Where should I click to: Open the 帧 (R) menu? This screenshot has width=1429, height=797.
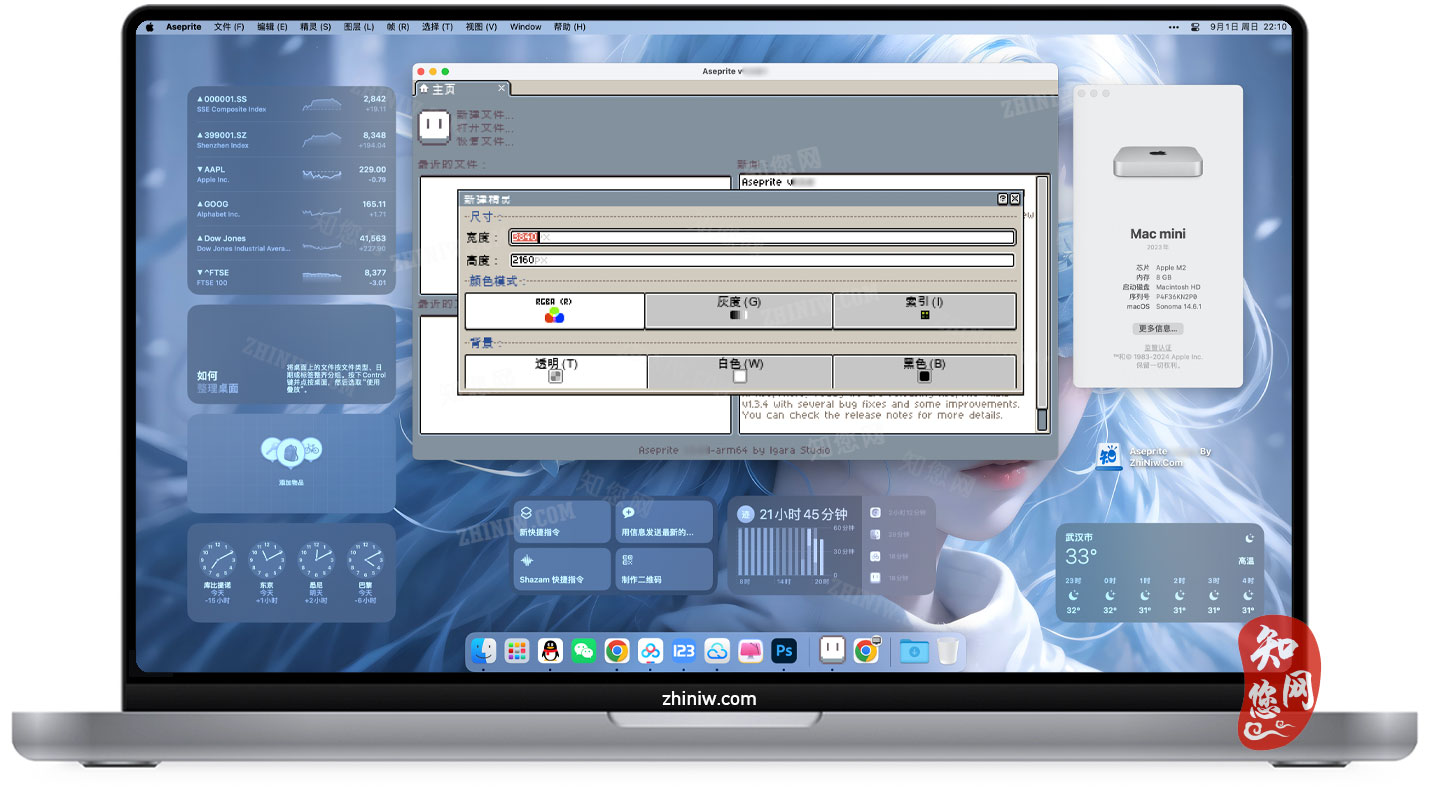click(x=397, y=27)
